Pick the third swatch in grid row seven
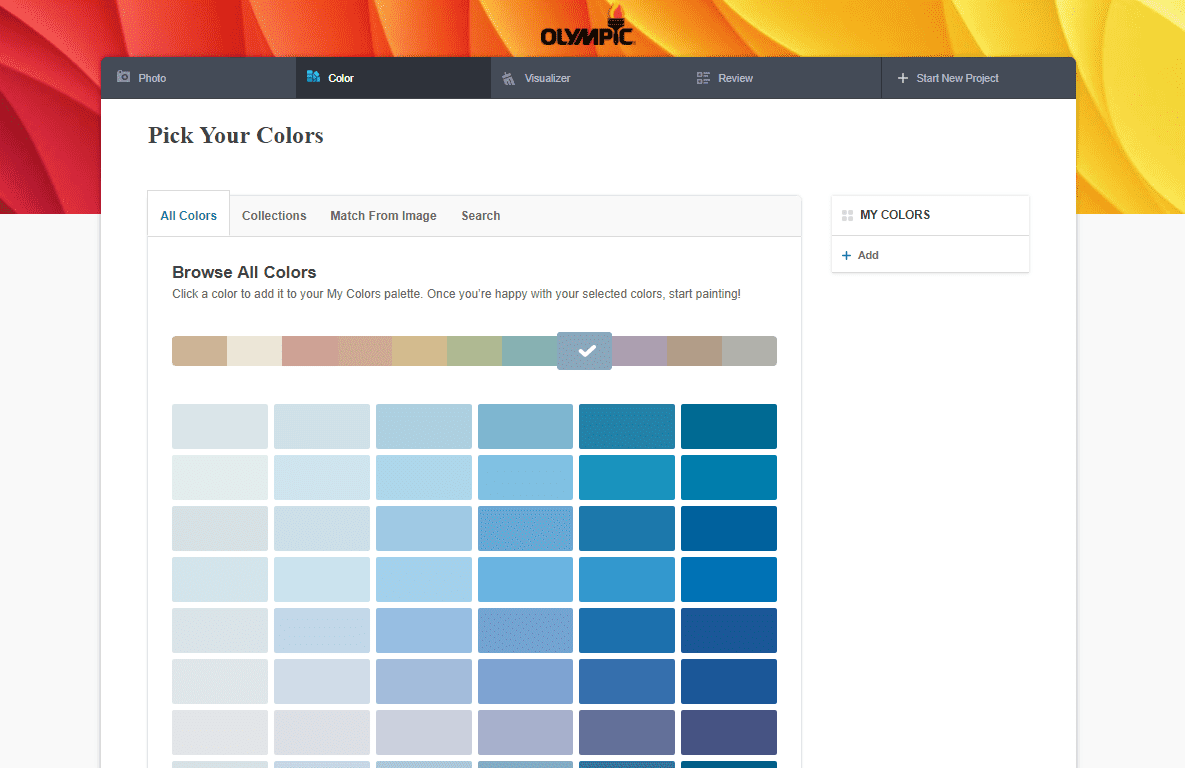The image size is (1185, 768). click(x=424, y=732)
